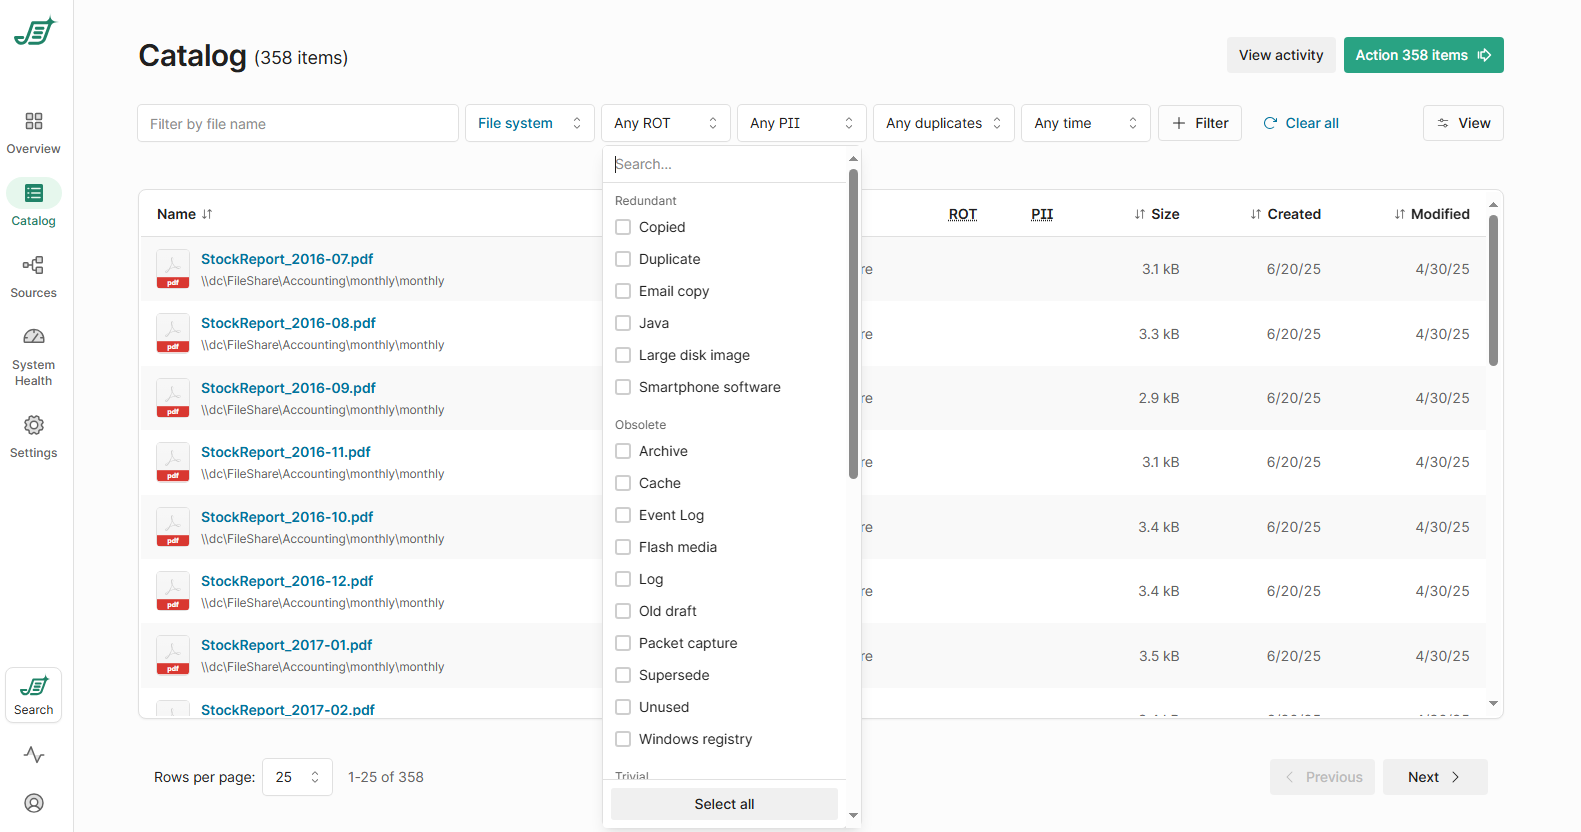The height and width of the screenshot is (832, 1581).
Task: Sort the table by Size column
Action: 1157,214
